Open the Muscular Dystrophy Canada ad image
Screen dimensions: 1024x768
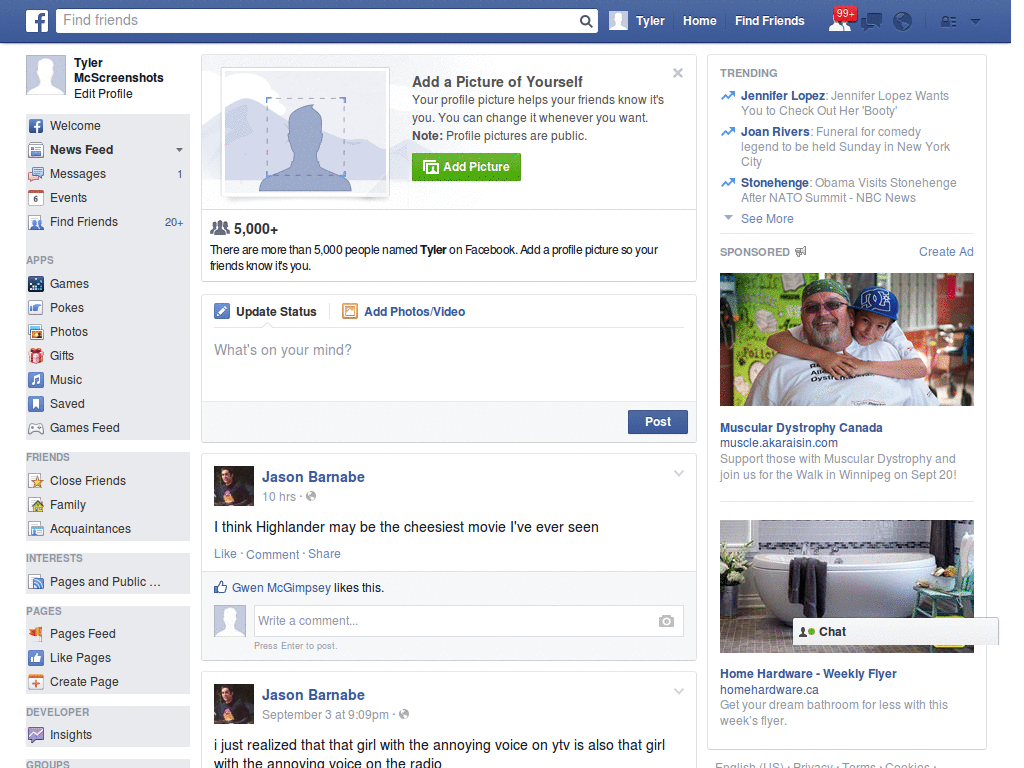846,340
